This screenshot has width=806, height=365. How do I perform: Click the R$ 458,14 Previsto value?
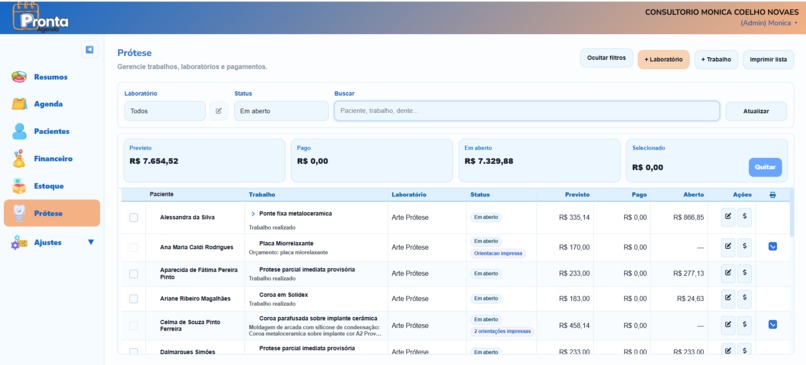574,325
